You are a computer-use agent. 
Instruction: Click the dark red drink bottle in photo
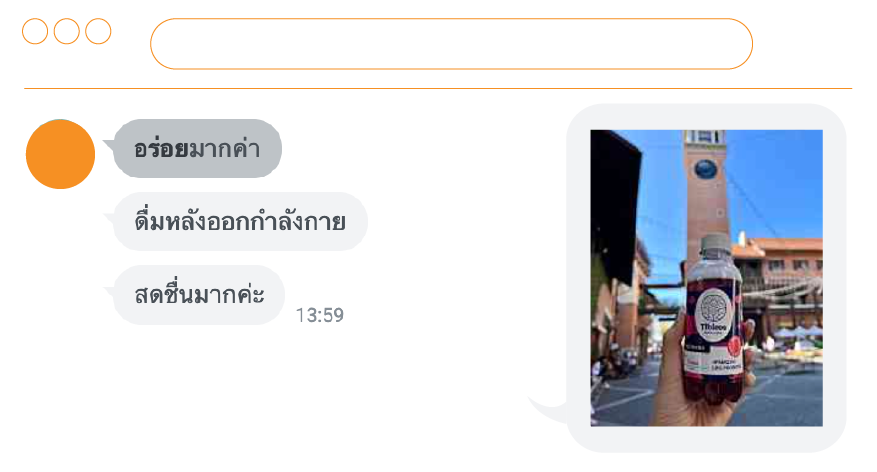pos(714,319)
